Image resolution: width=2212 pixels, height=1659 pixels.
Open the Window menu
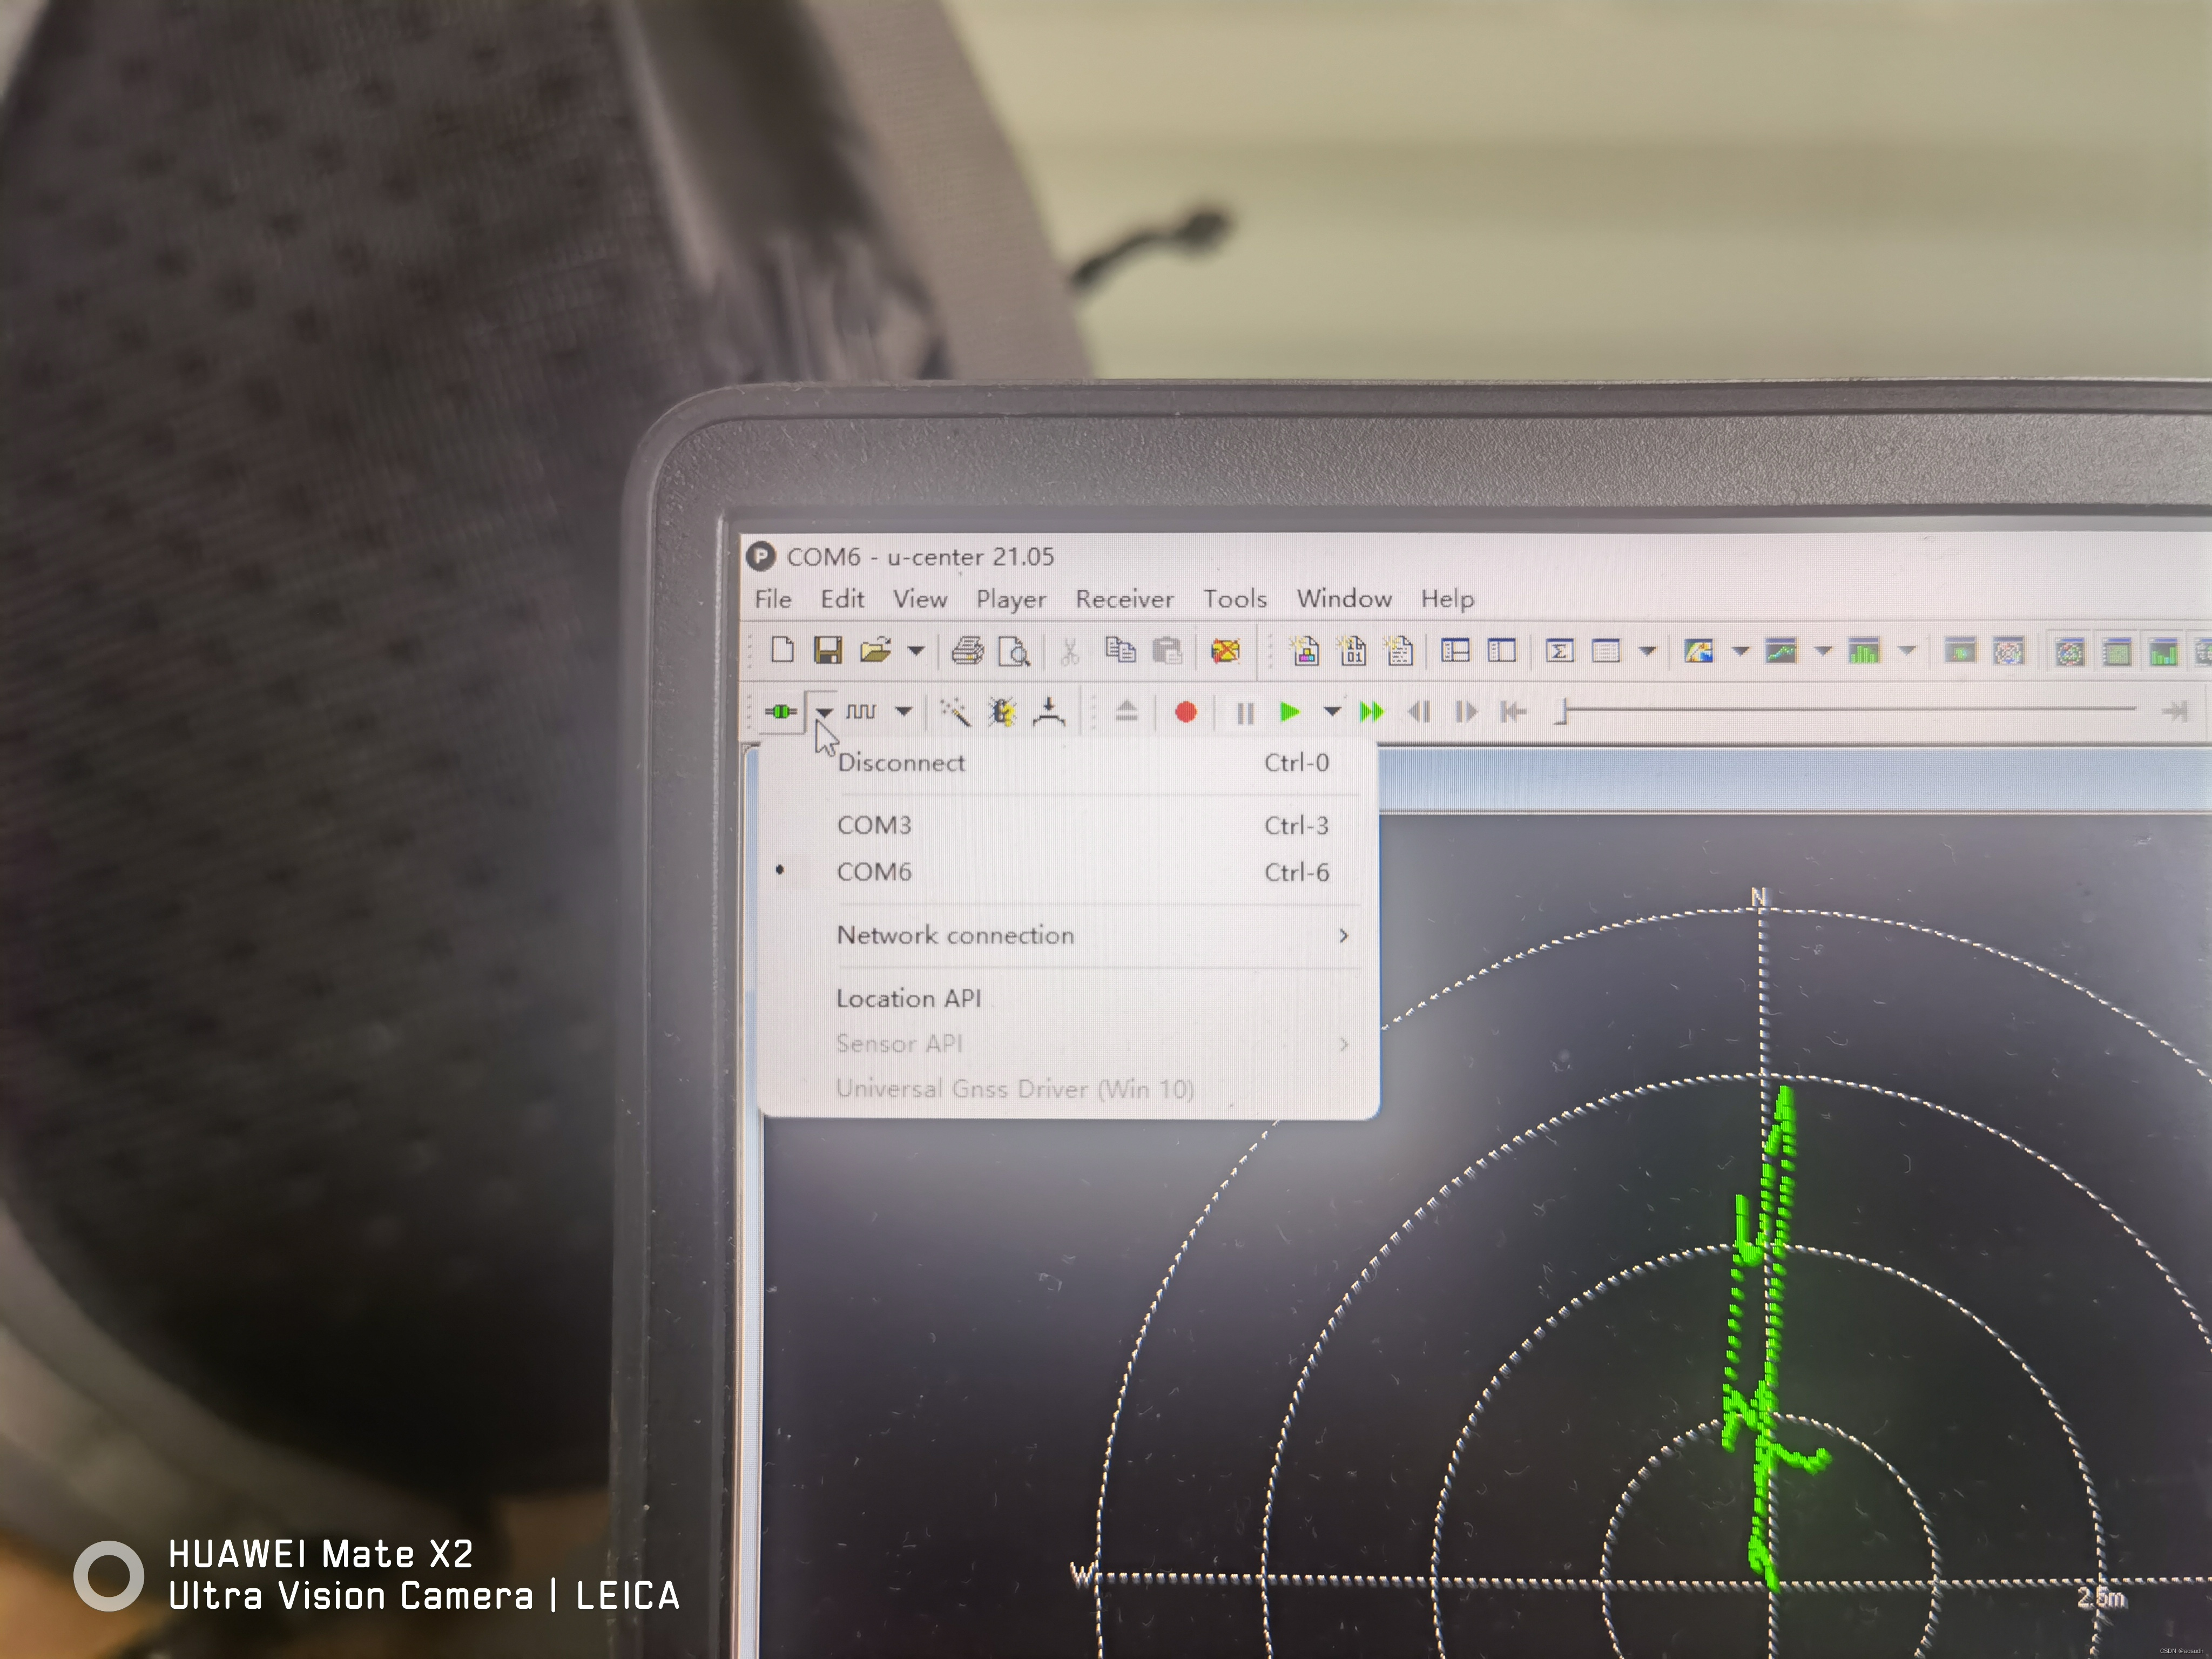click(1344, 598)
